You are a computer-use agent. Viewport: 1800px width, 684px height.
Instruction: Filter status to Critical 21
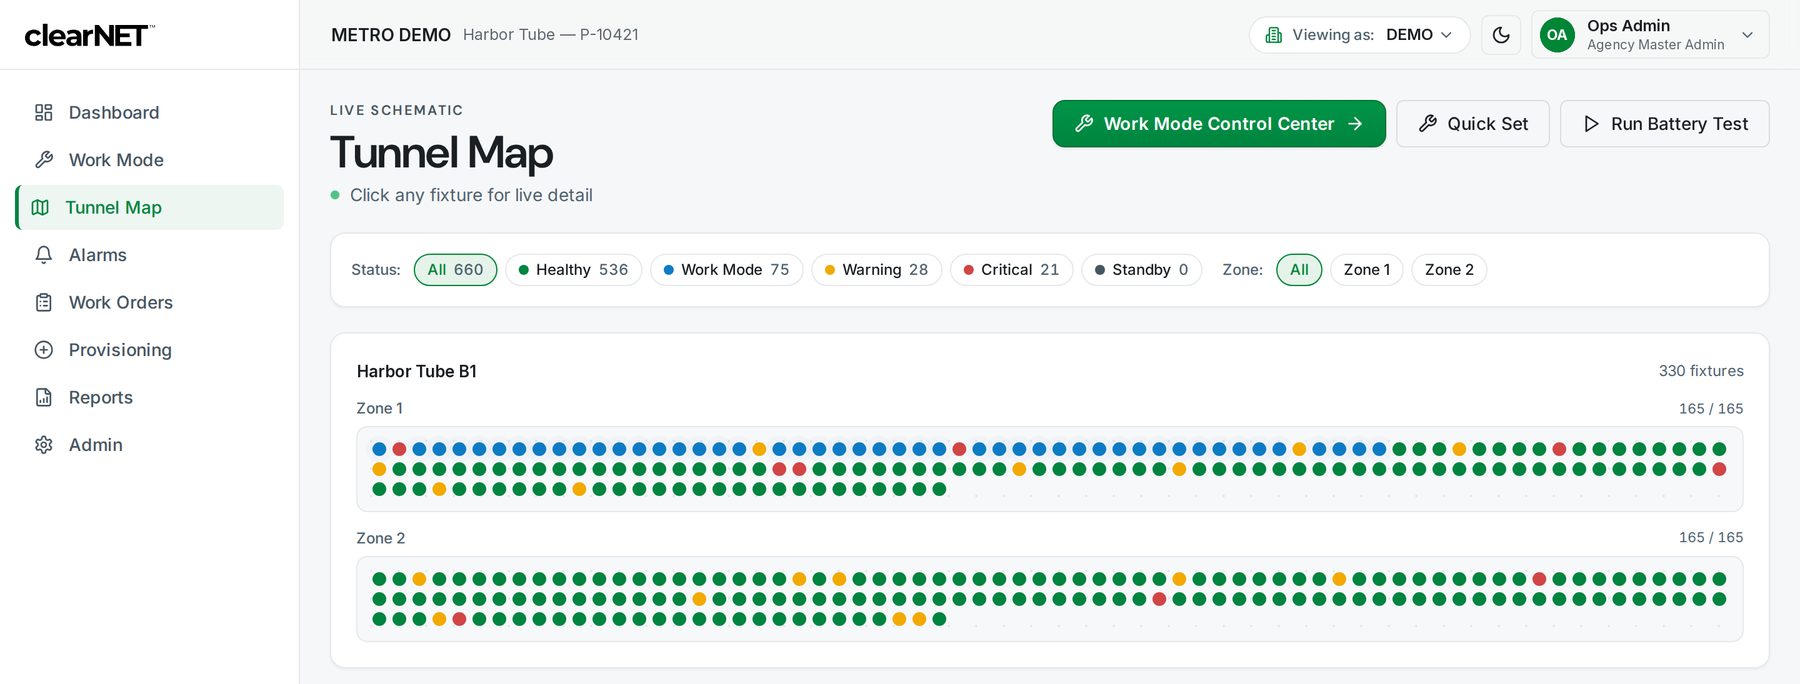pyautogui.click(x=1011, y=270)
